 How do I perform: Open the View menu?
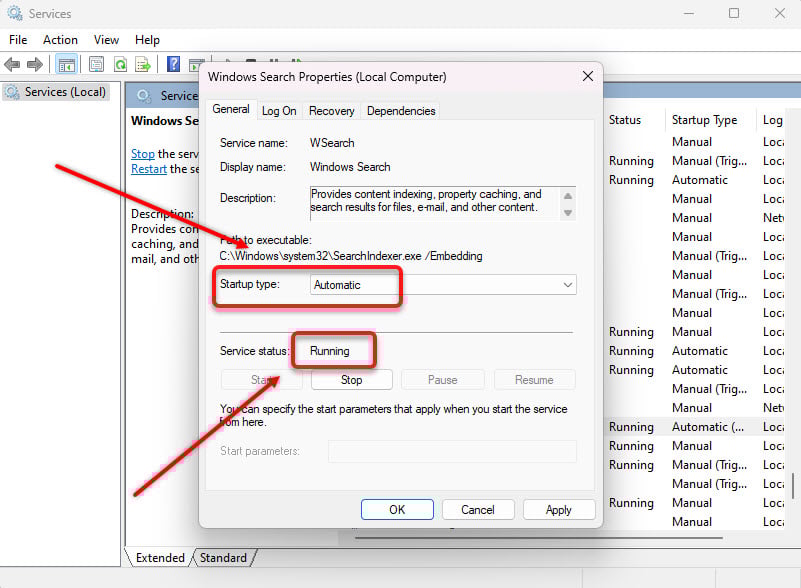click(x=106, y=40)
